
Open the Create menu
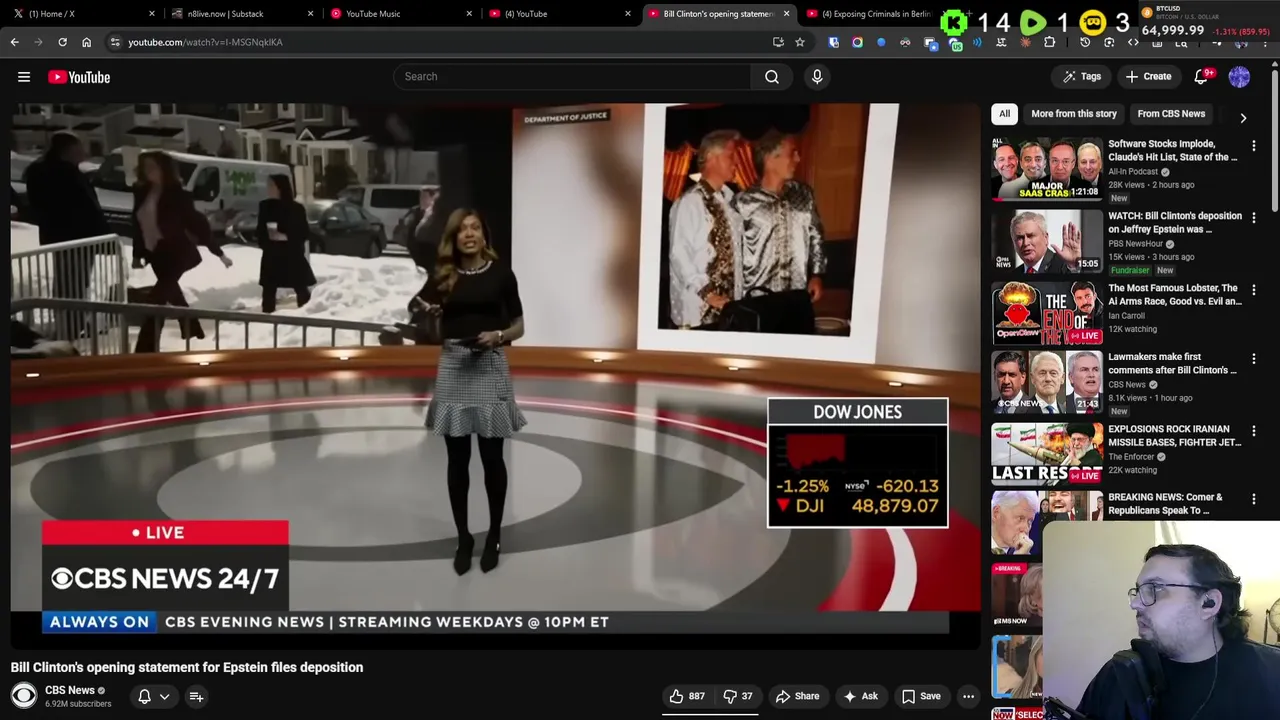1147,77
